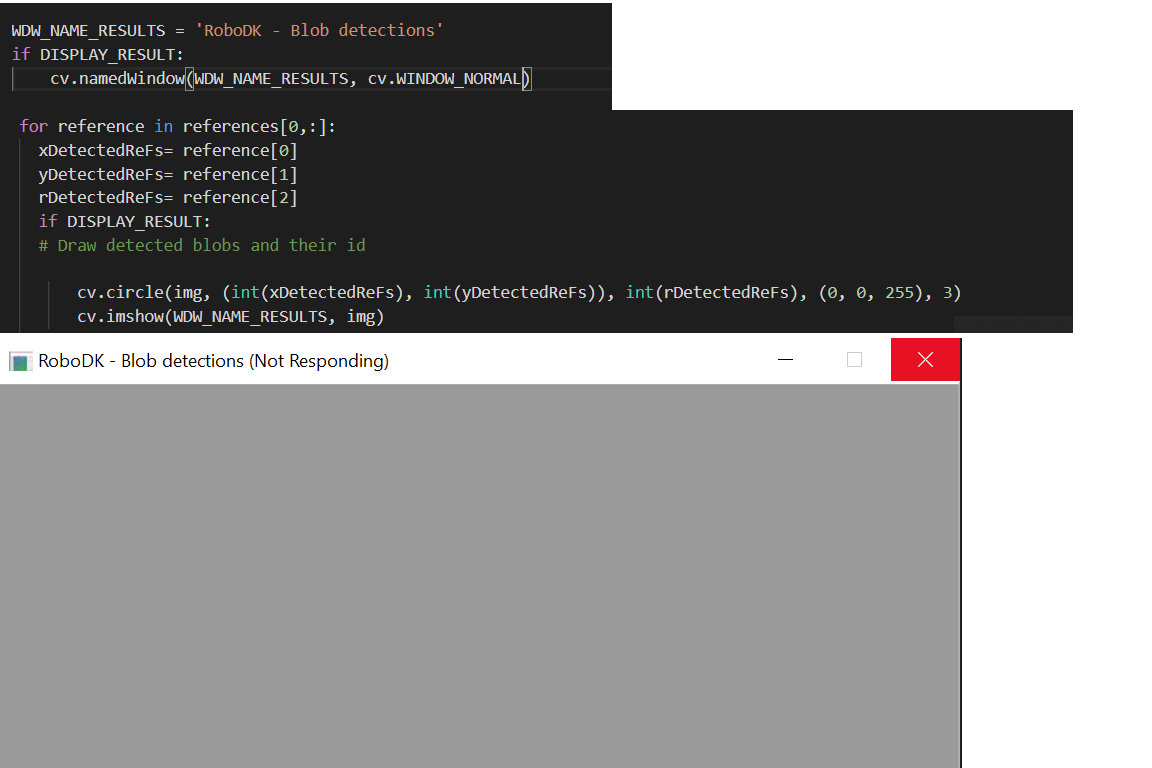The image size is (1152, 768).
Task: Click cv.WINDOW_NORMAL argument in the code
Action: coord(445,78)
